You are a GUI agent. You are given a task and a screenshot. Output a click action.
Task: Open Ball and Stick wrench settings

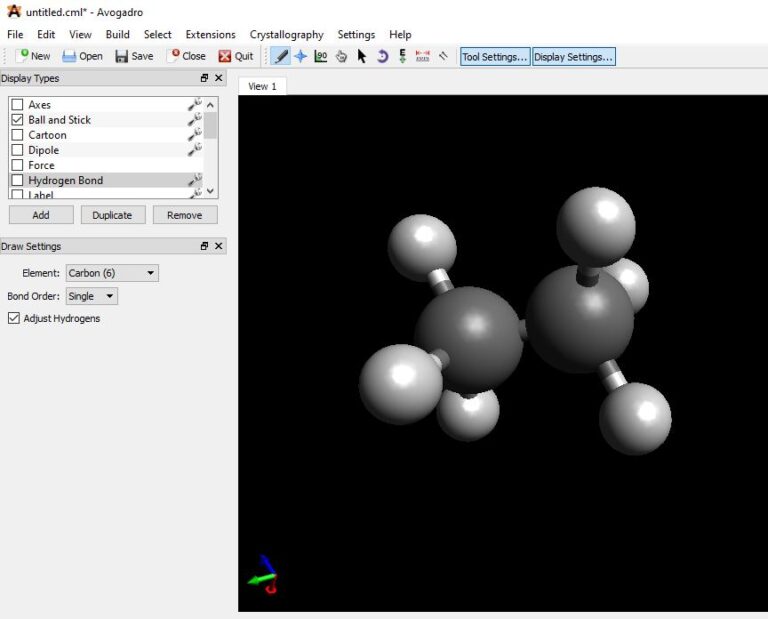pos(194,120)
